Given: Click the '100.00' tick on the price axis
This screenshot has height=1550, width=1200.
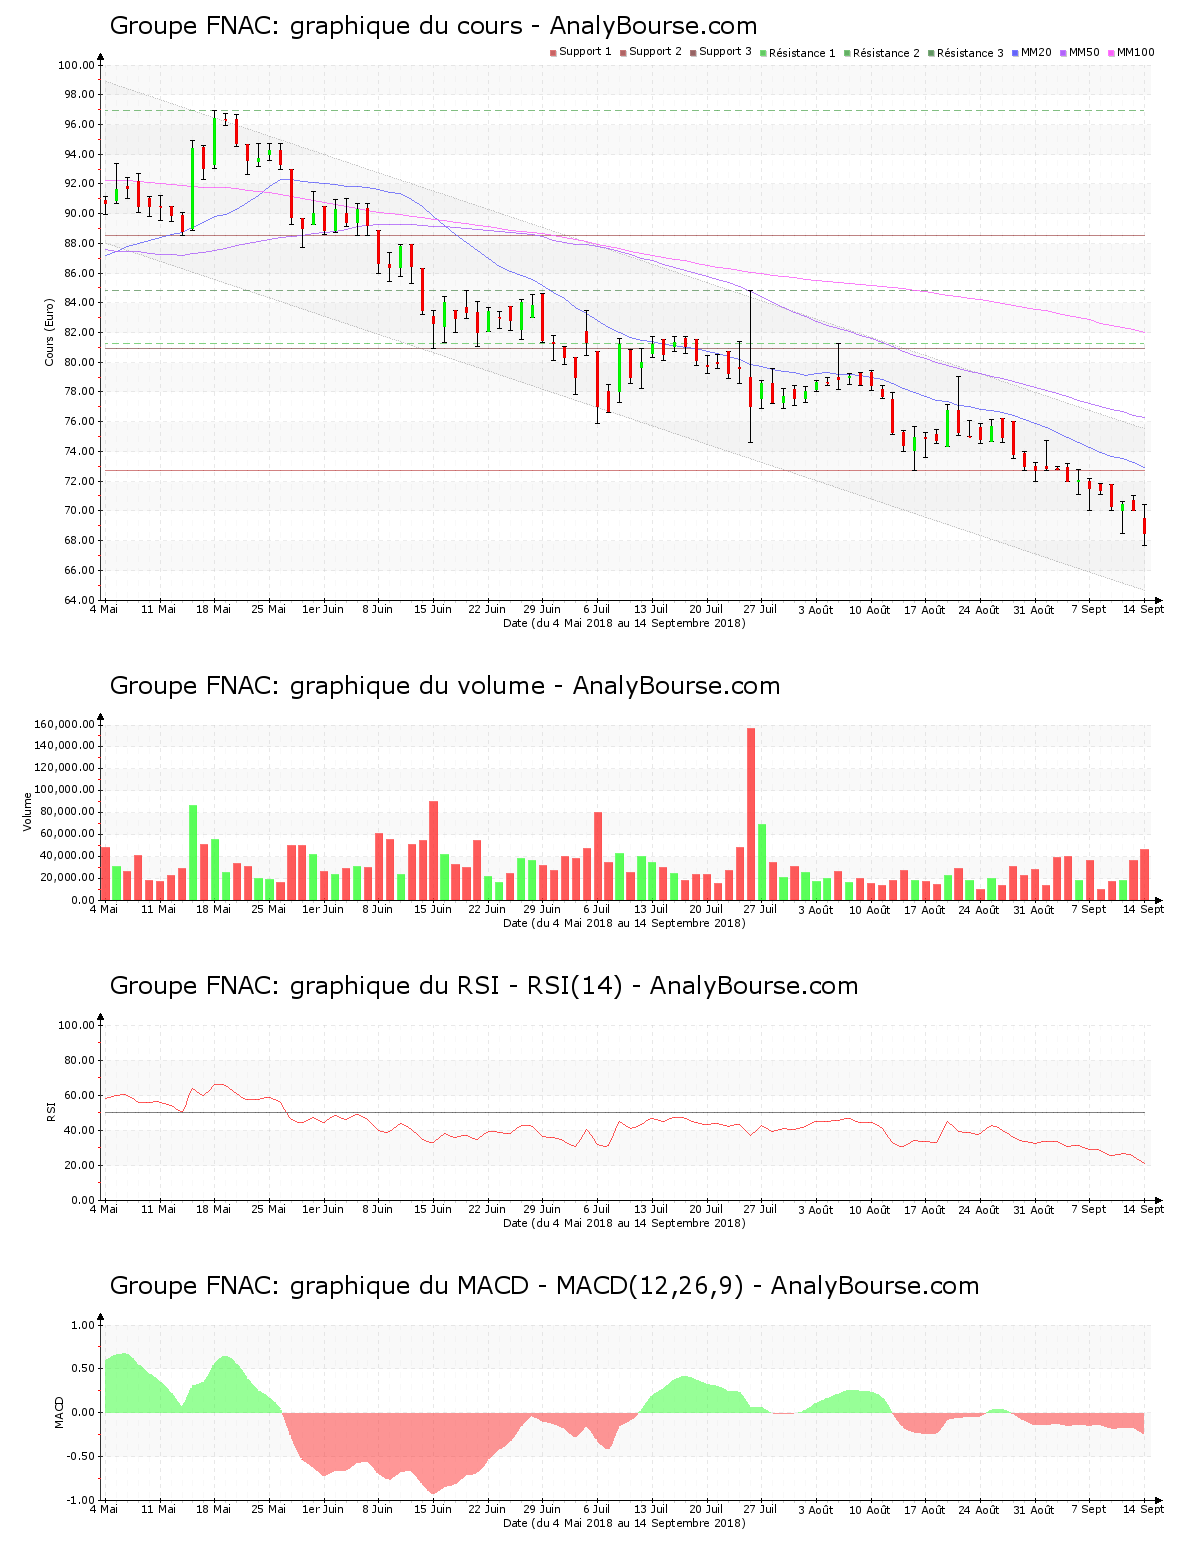Looking at the screenshot, I should (x=76, y=66).
